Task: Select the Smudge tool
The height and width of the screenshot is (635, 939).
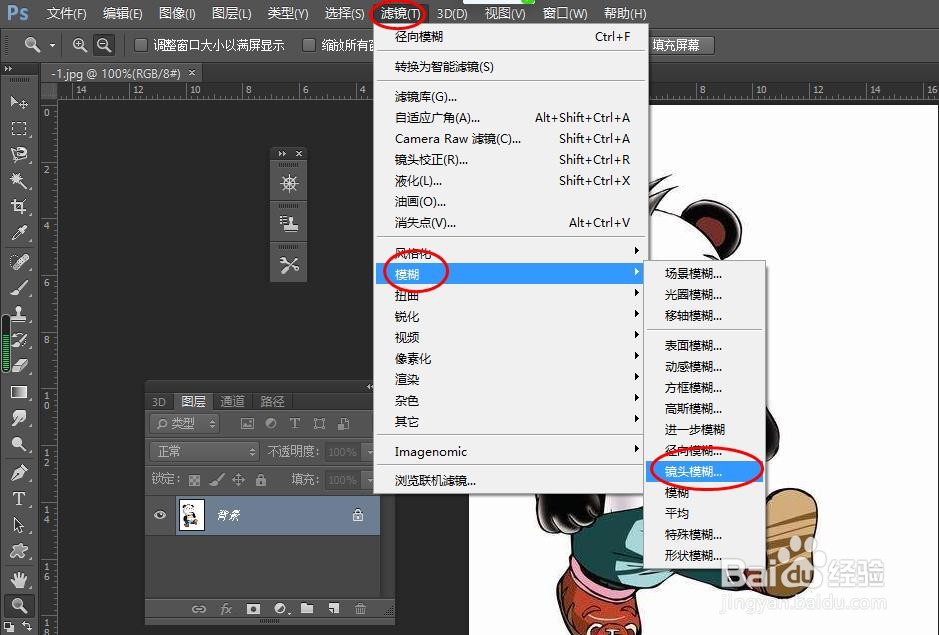Action: tap(19, 418)
